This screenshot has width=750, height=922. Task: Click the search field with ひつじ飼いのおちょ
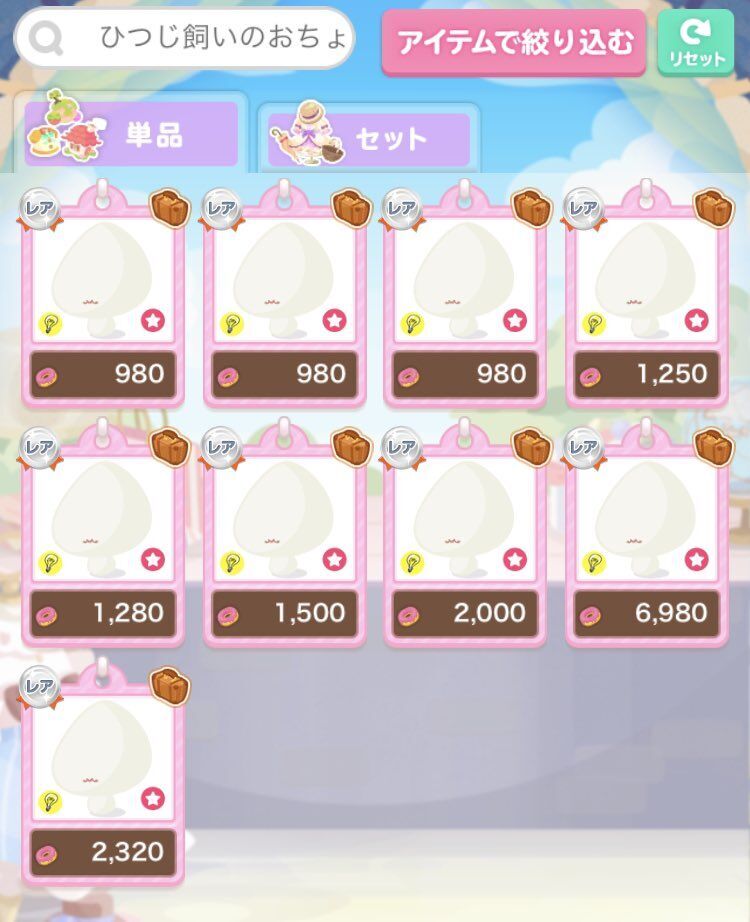[x=184, y=38]
